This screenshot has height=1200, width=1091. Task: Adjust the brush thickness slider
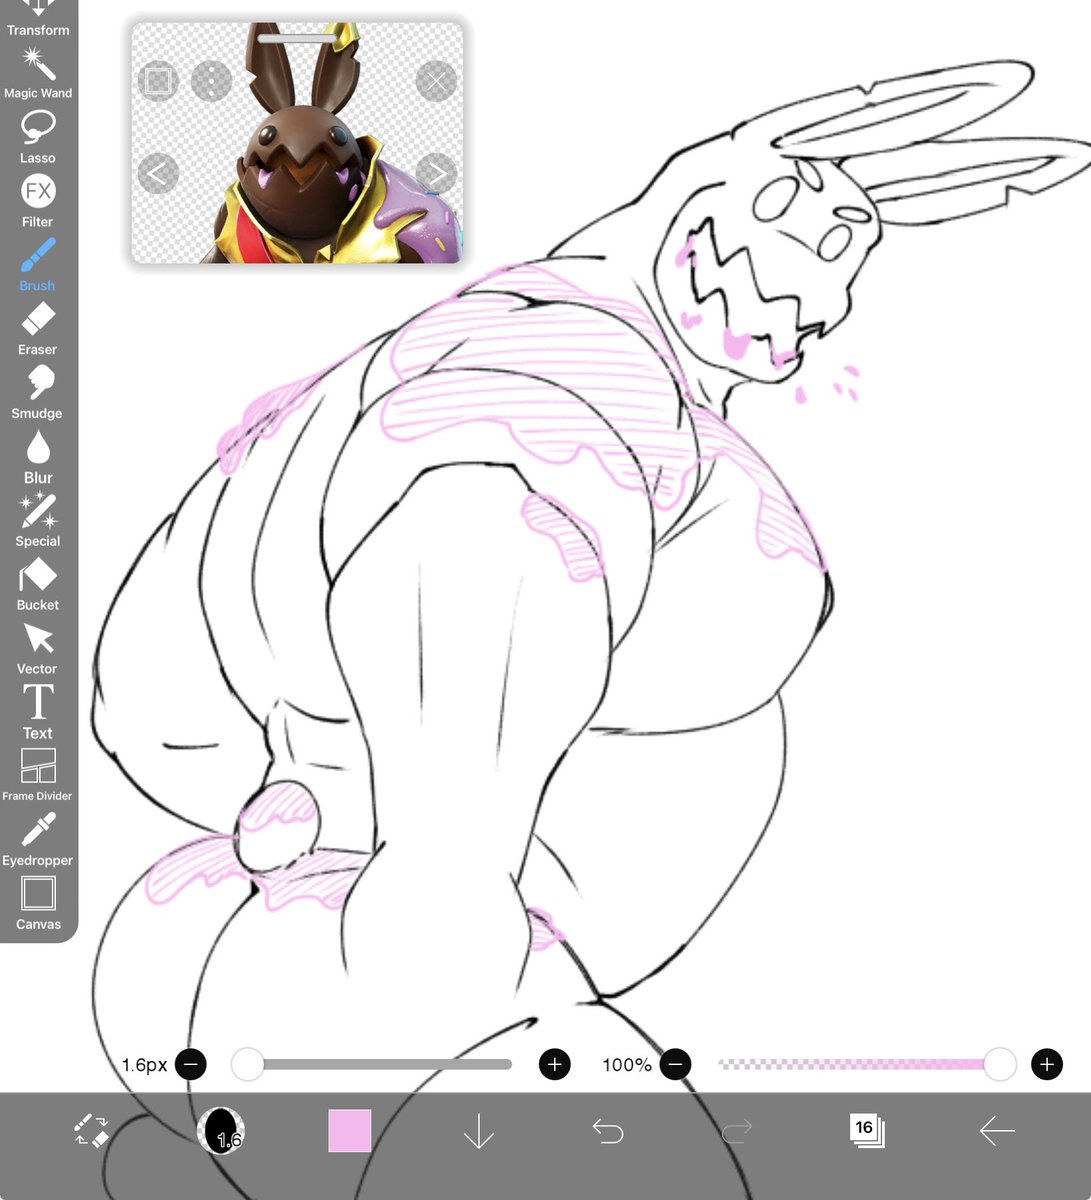pyautogui.click(x=372, y=1064)
